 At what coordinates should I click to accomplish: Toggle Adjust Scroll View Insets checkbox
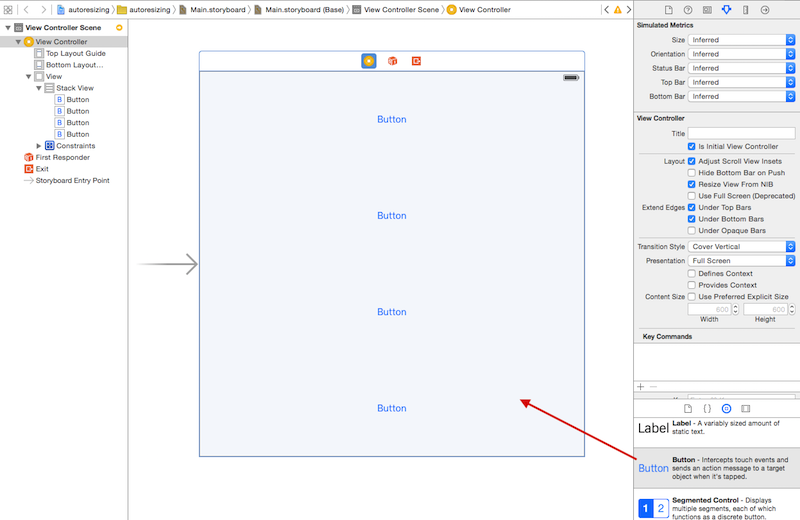[691, 161]
